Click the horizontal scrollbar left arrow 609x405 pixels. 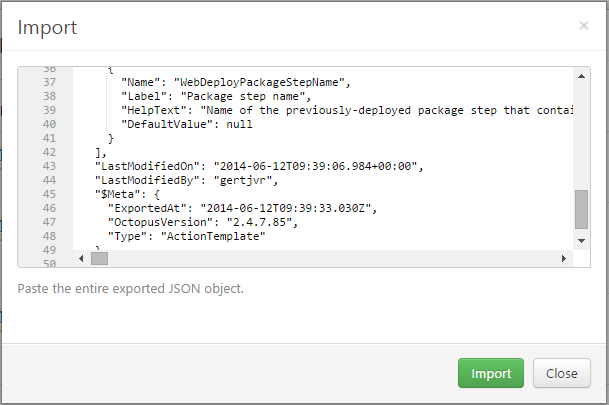point(82,259)
